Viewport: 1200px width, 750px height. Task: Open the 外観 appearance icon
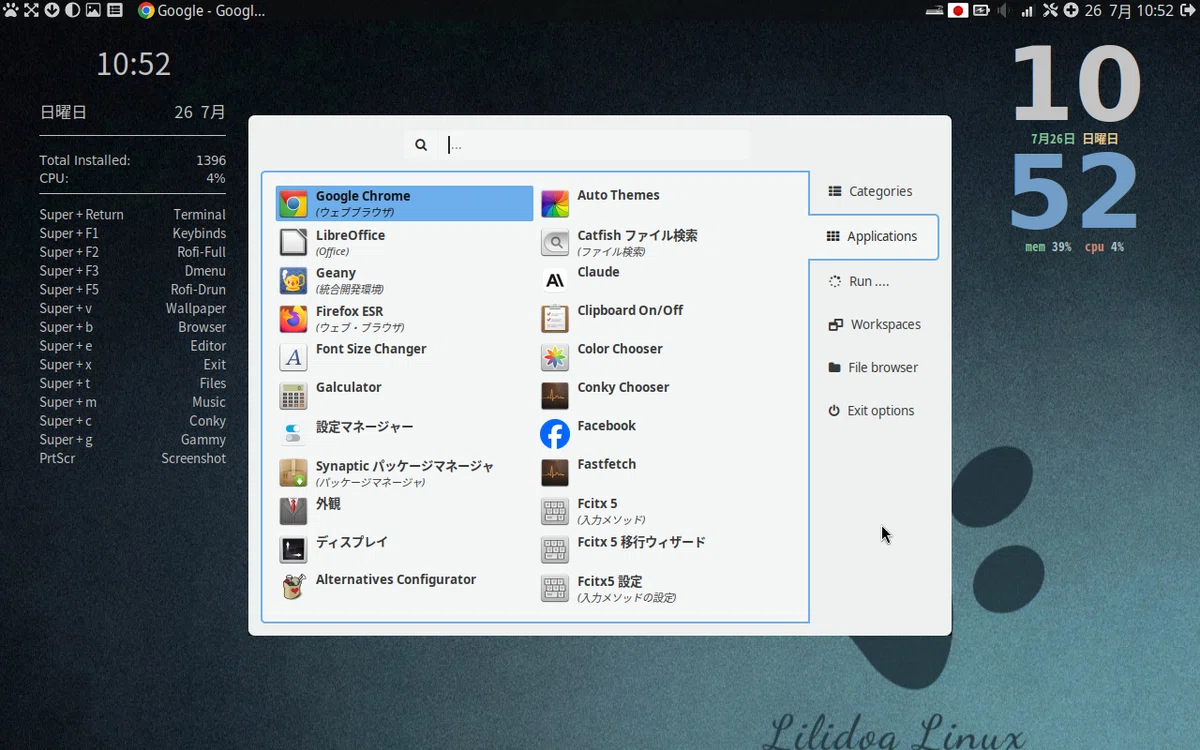click(x=293, y=511)
